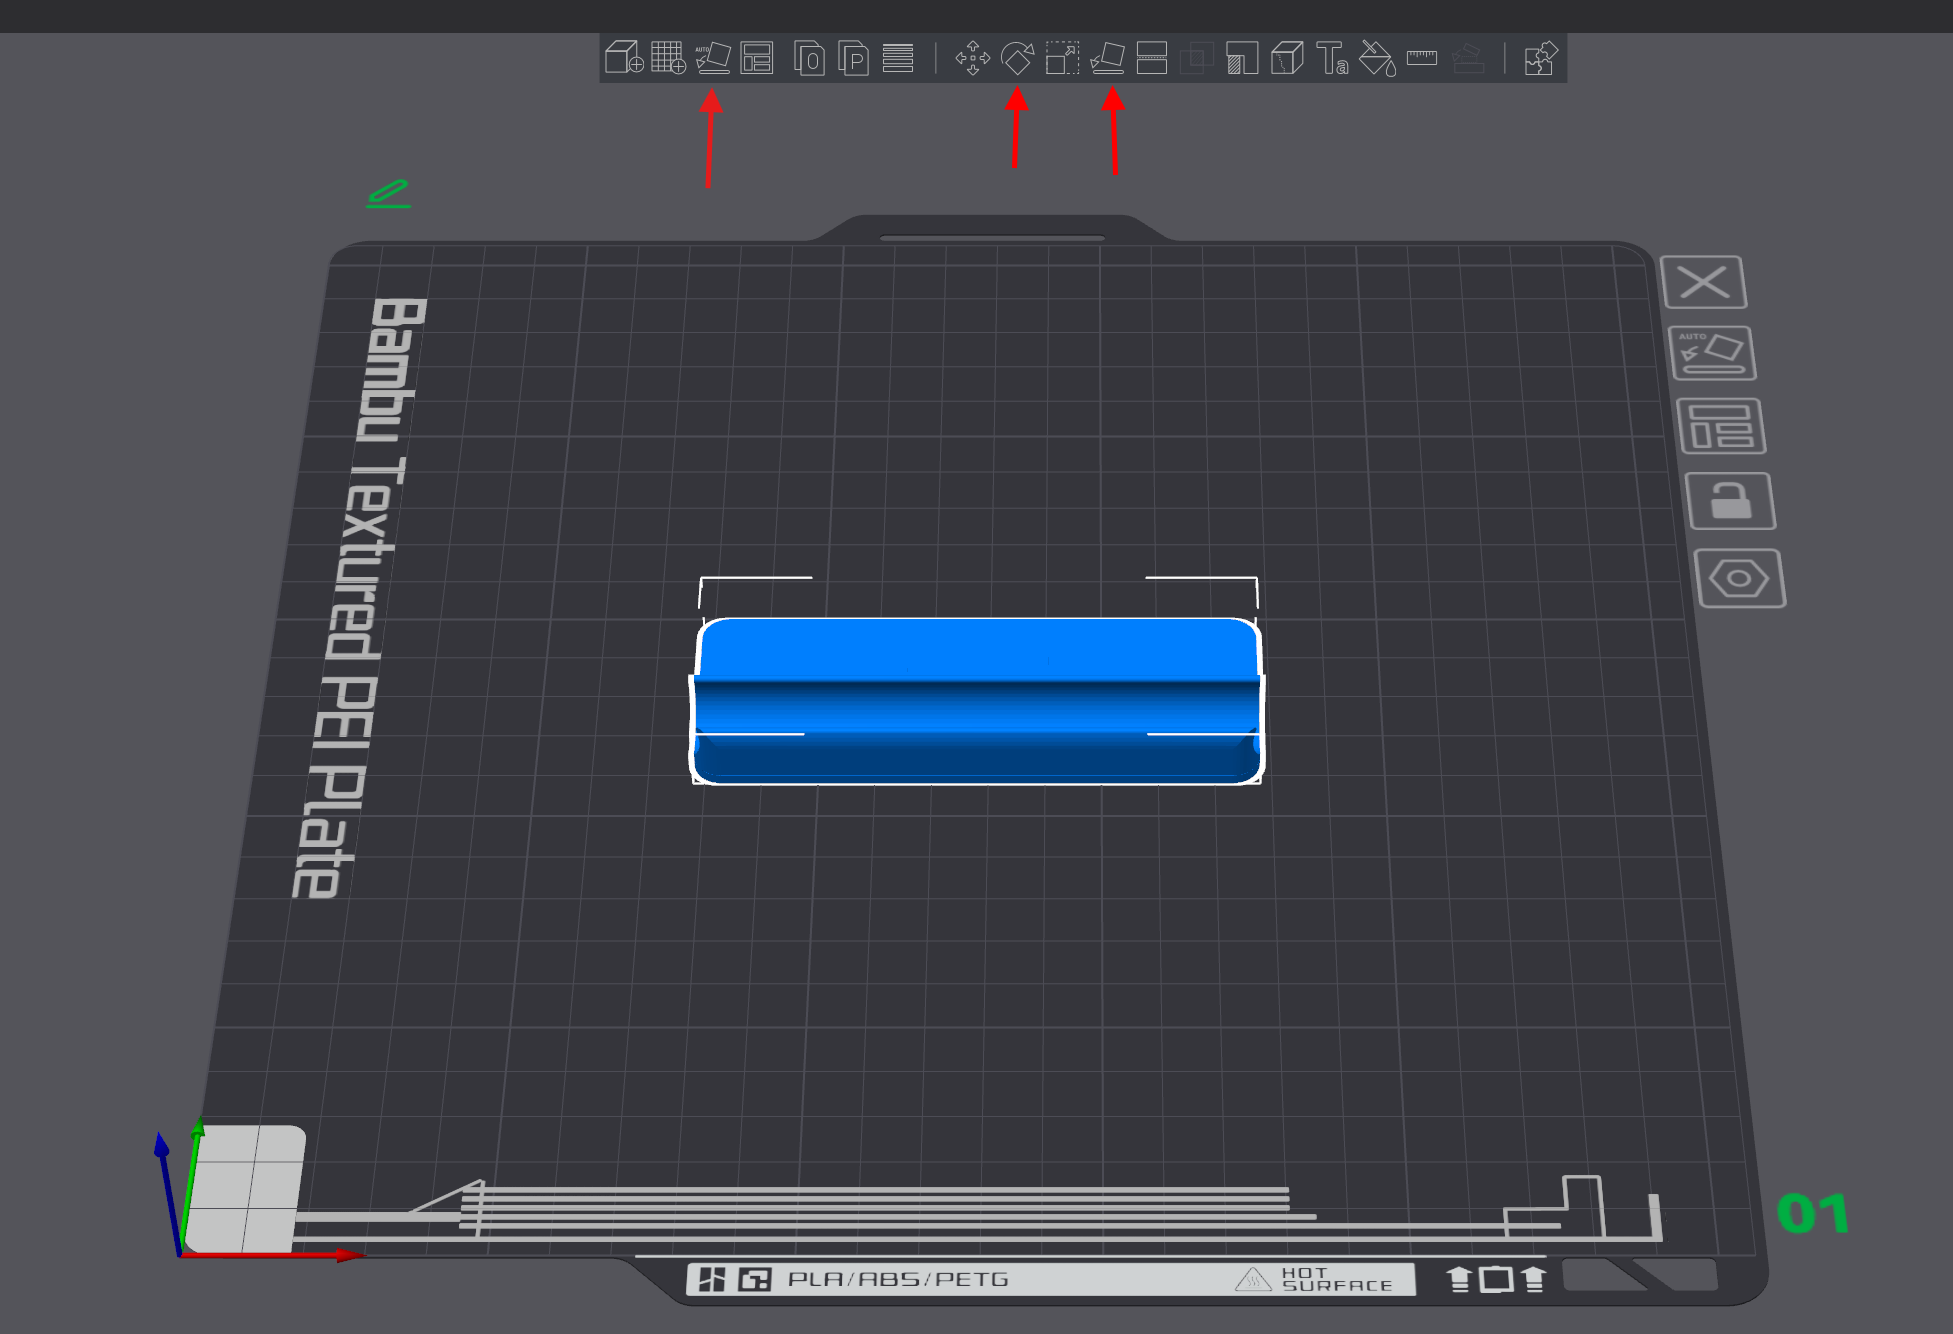The height and width of the screenshot is (1334, 1953).
Task: Open the Variable layer height tool
Action: tap(898, 58)
